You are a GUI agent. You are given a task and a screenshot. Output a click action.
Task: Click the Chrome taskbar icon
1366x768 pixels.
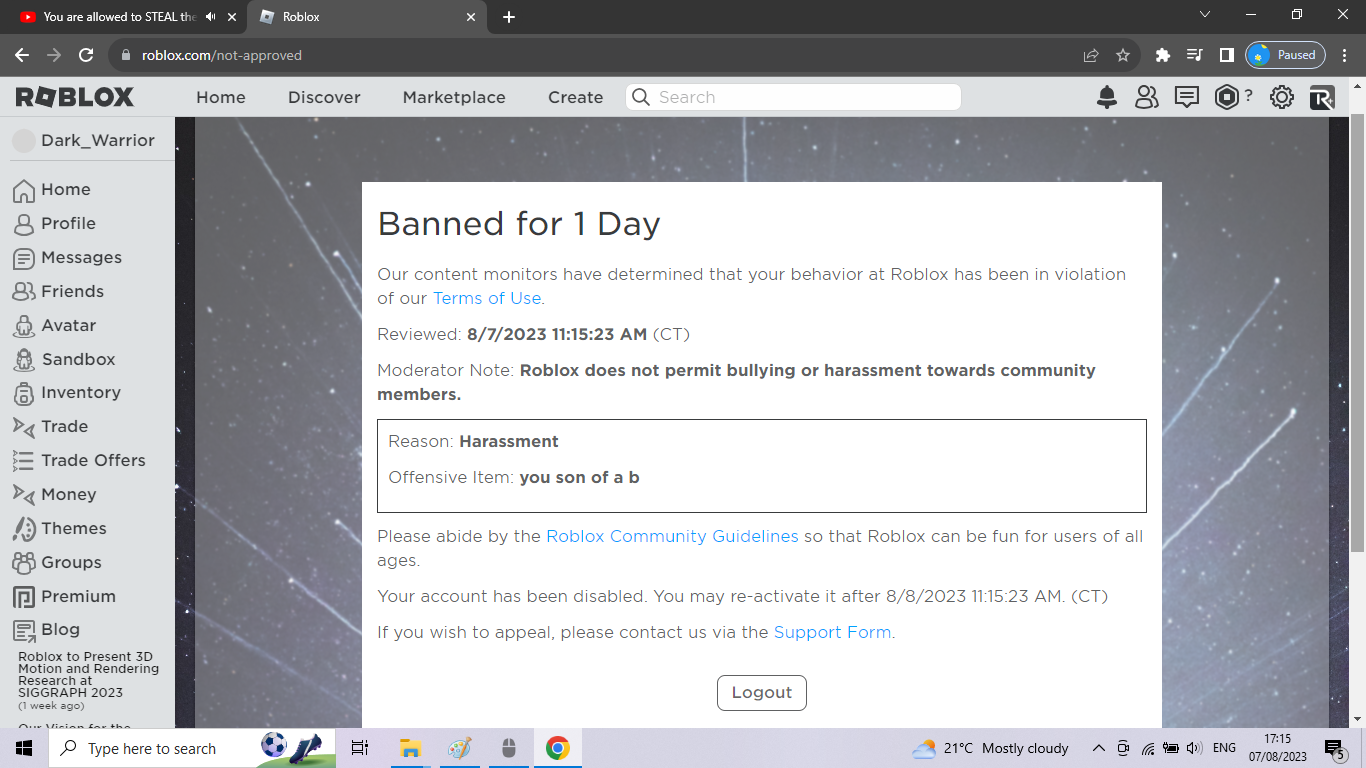coord(557,748)
